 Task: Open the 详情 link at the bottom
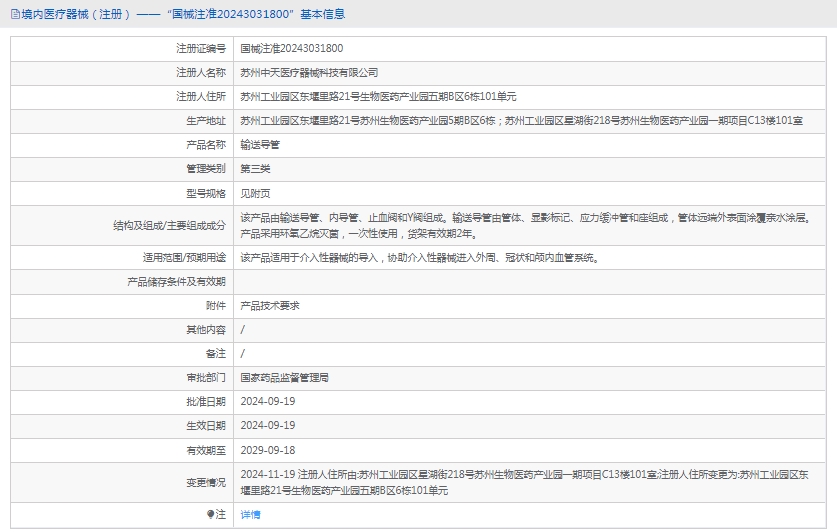(x=250, y=514)
